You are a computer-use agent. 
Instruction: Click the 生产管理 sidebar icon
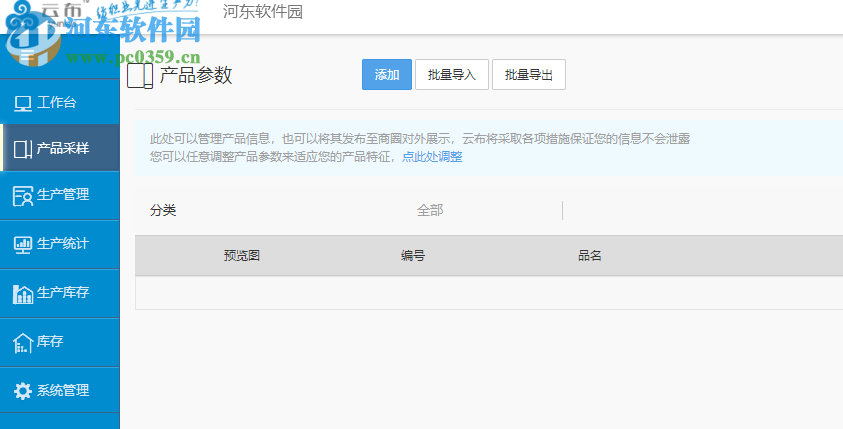pos(23,196)
